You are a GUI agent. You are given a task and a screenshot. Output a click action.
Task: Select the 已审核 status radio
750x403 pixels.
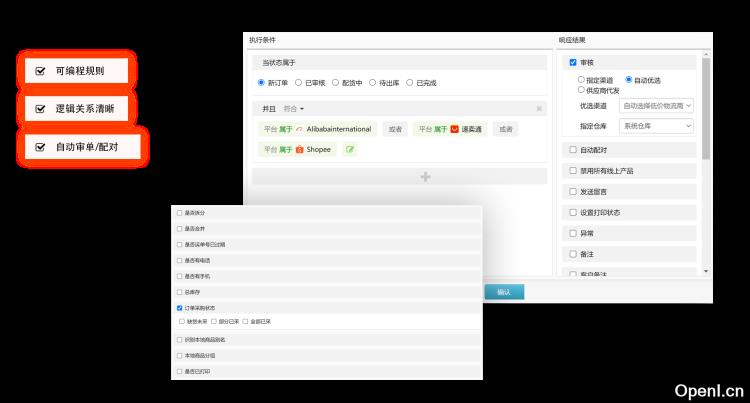click(x=298, y=83)
